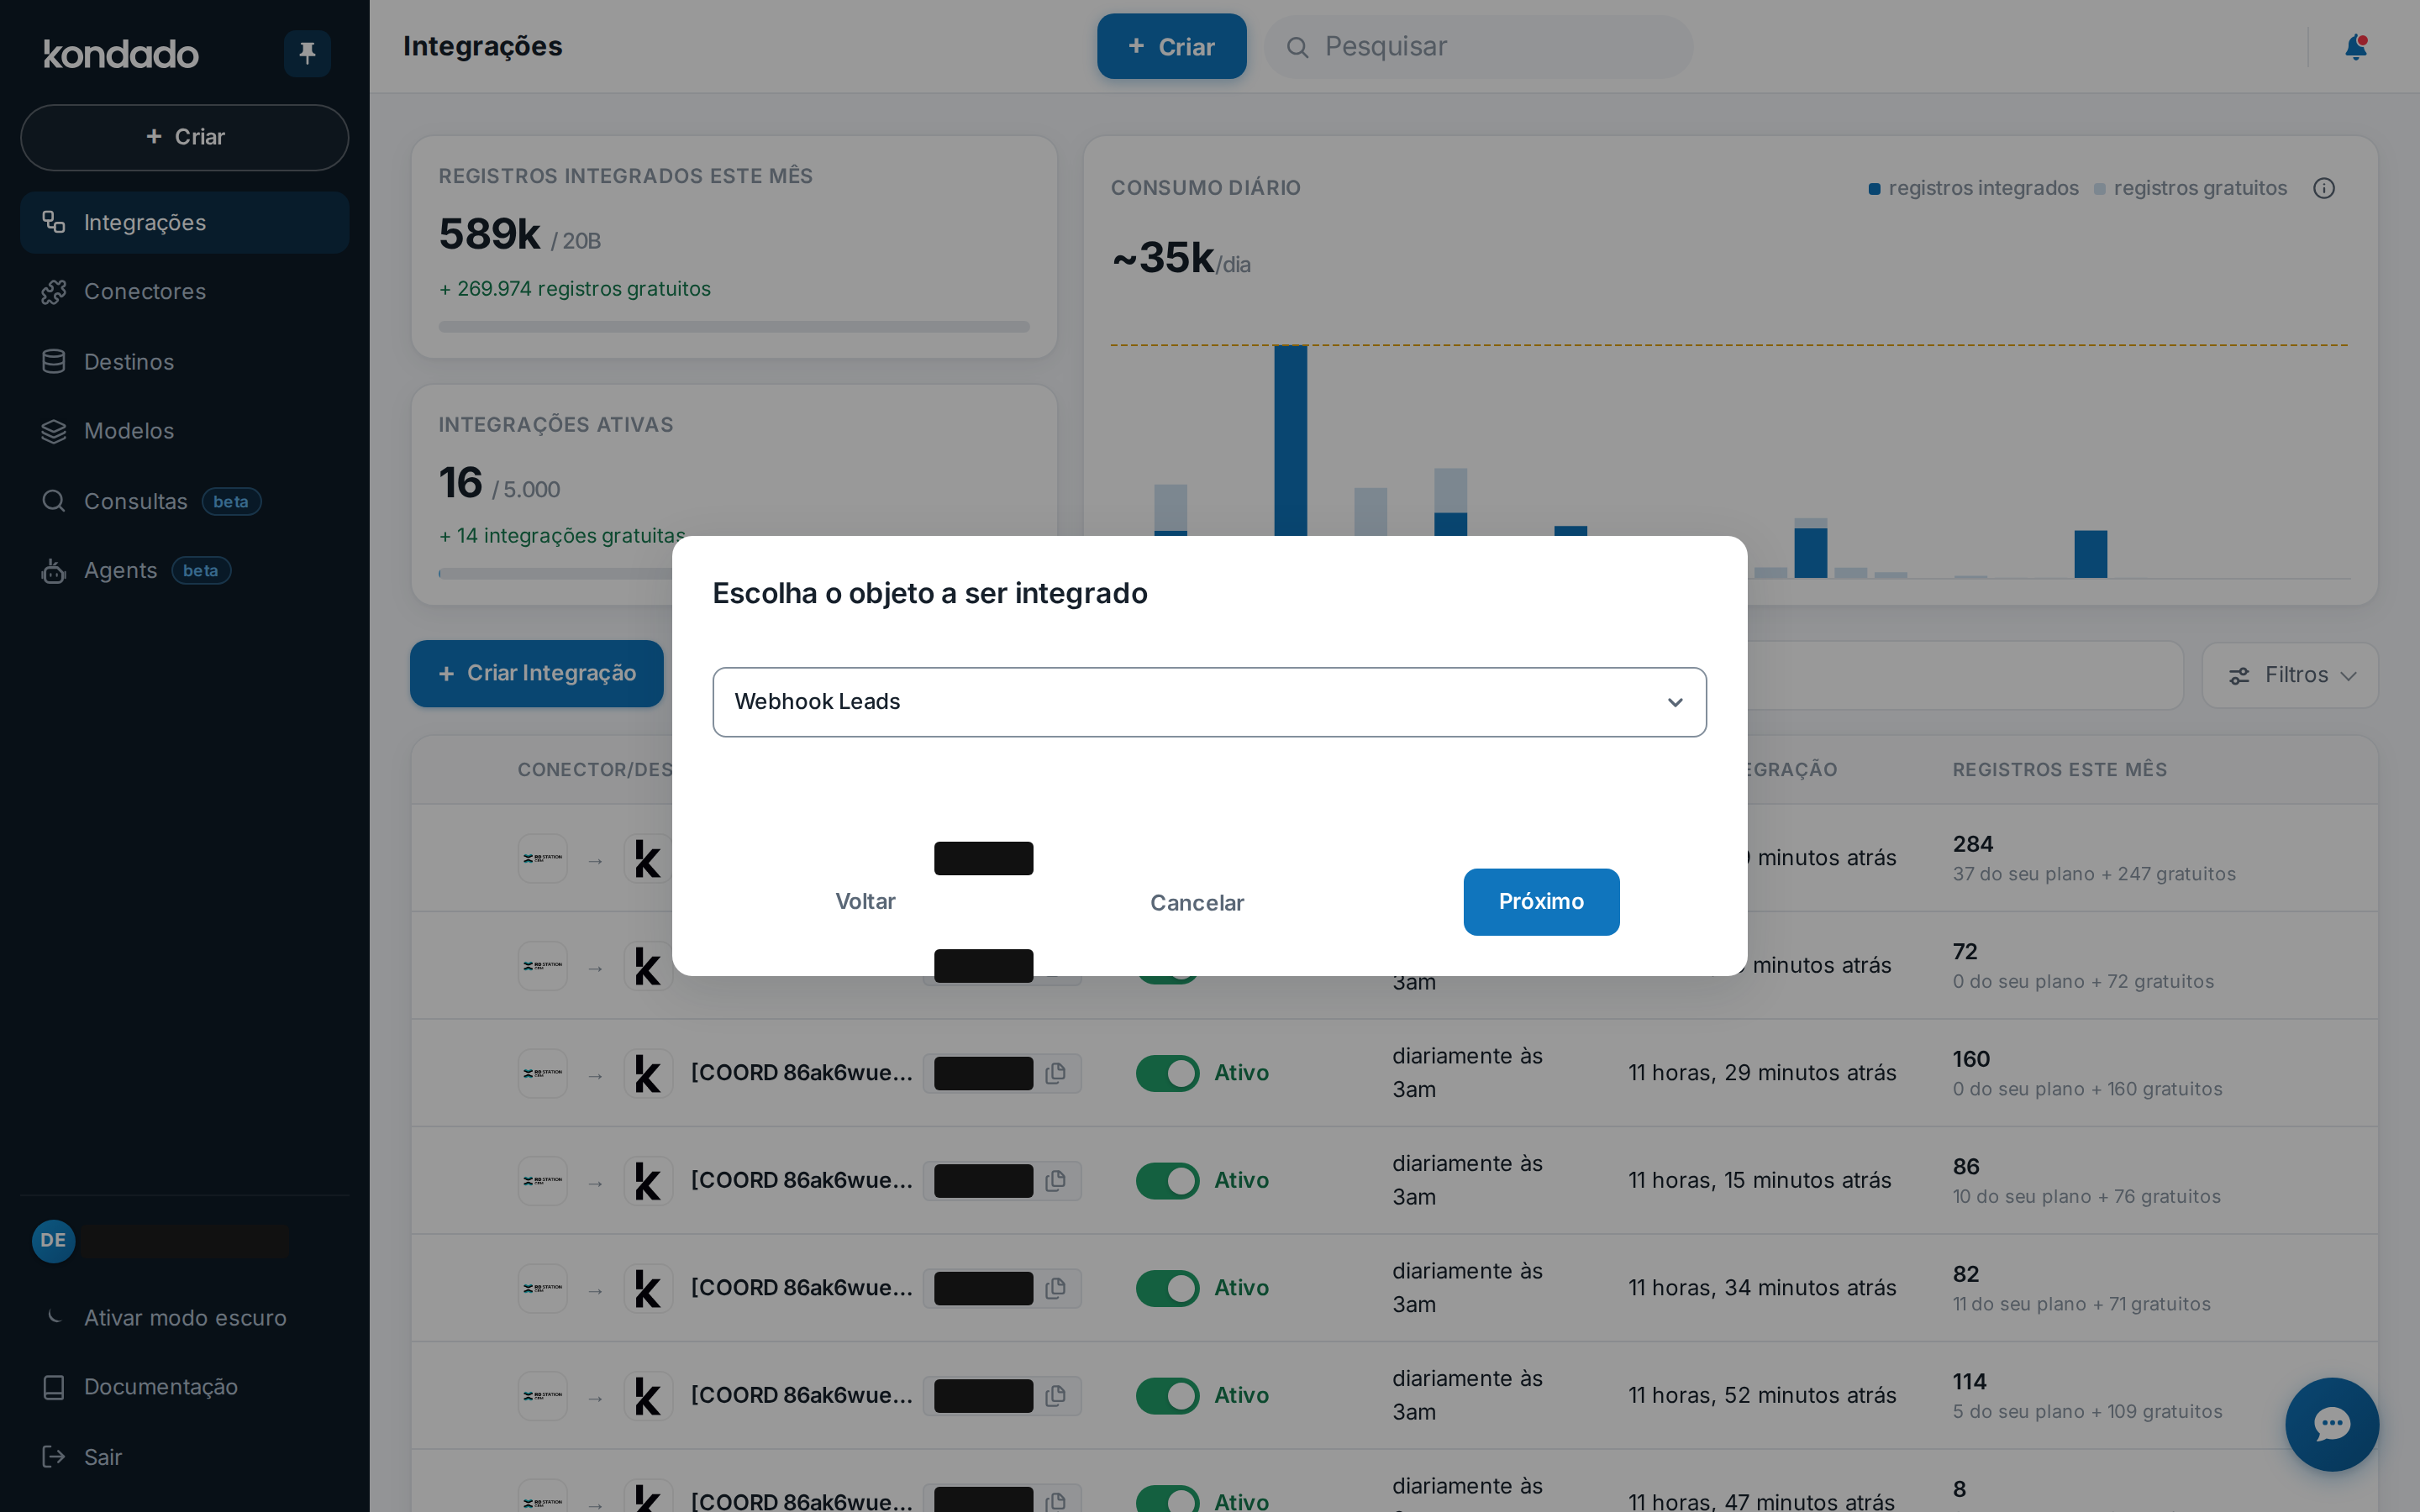Click the Pesquisar search field

coord(1478,47)
